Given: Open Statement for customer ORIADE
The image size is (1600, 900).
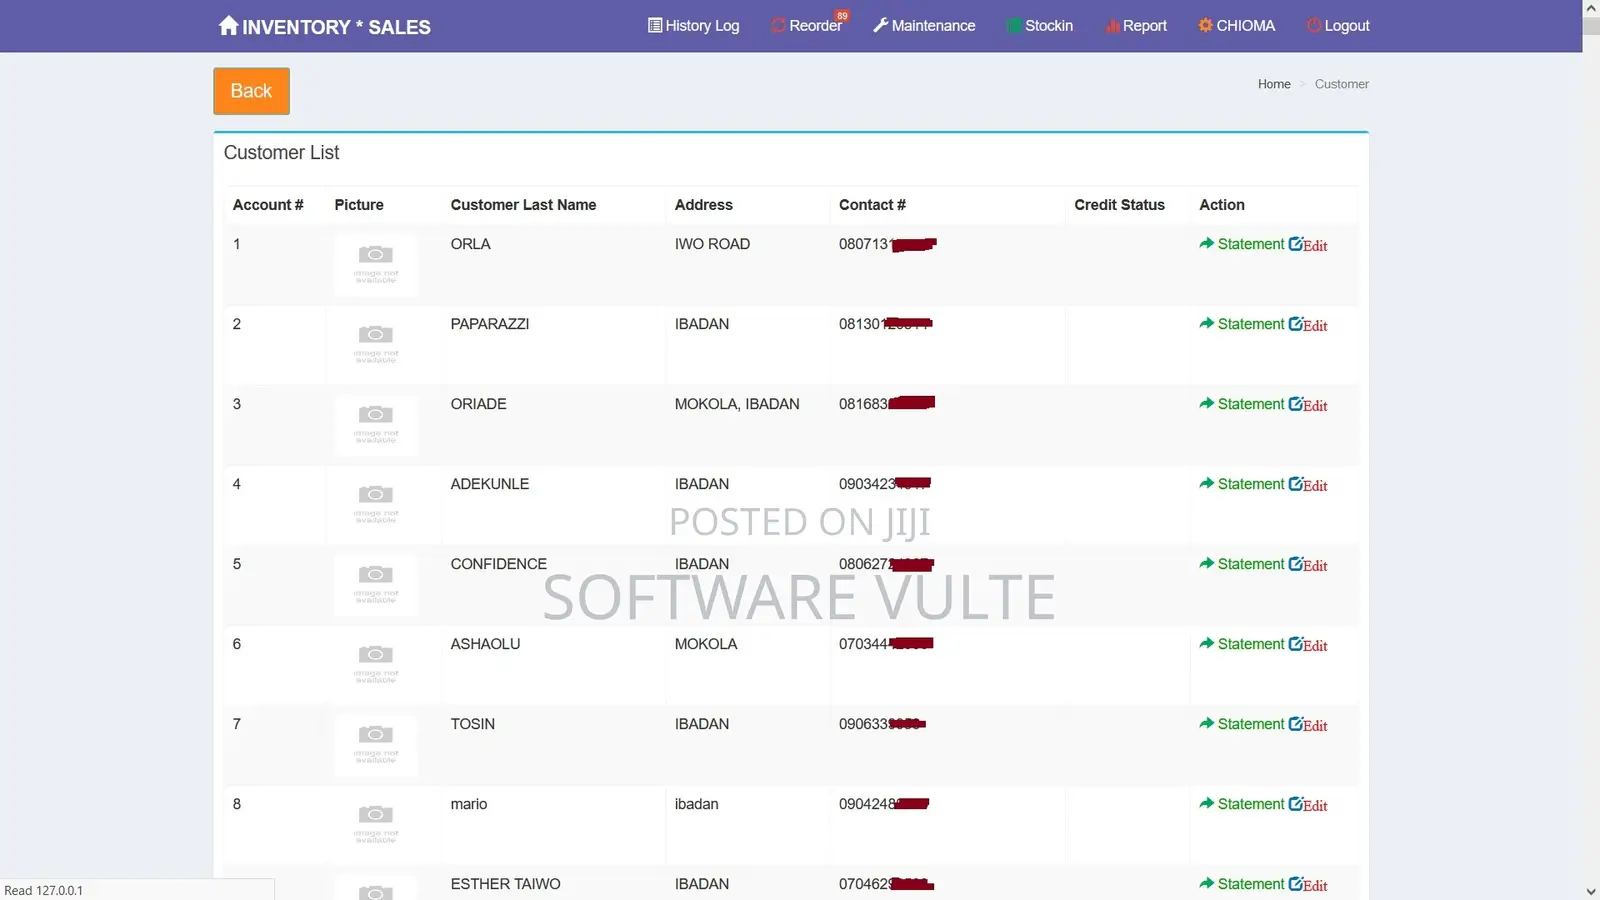Looking at the screenshot, I should point(1242,404).
